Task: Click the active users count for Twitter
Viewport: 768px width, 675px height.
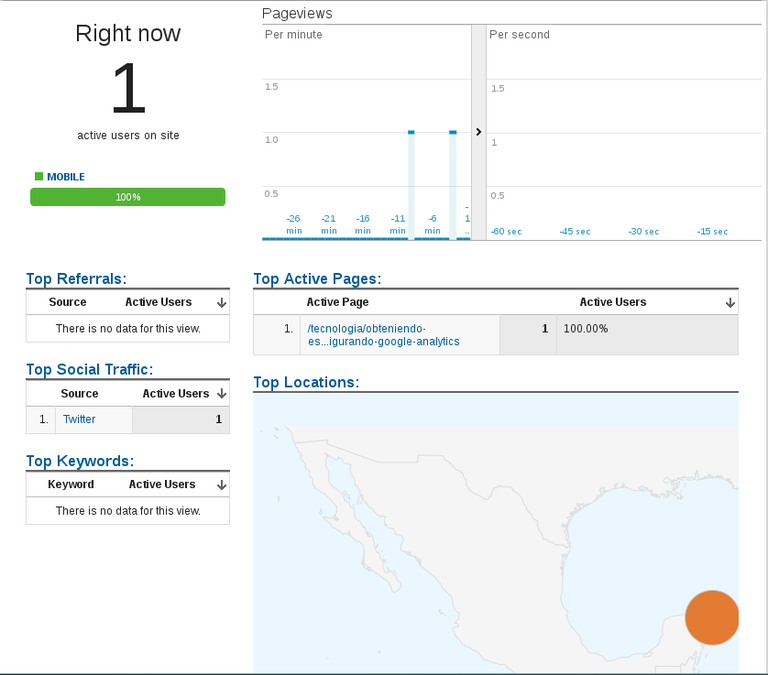Action: pos(218,419)
